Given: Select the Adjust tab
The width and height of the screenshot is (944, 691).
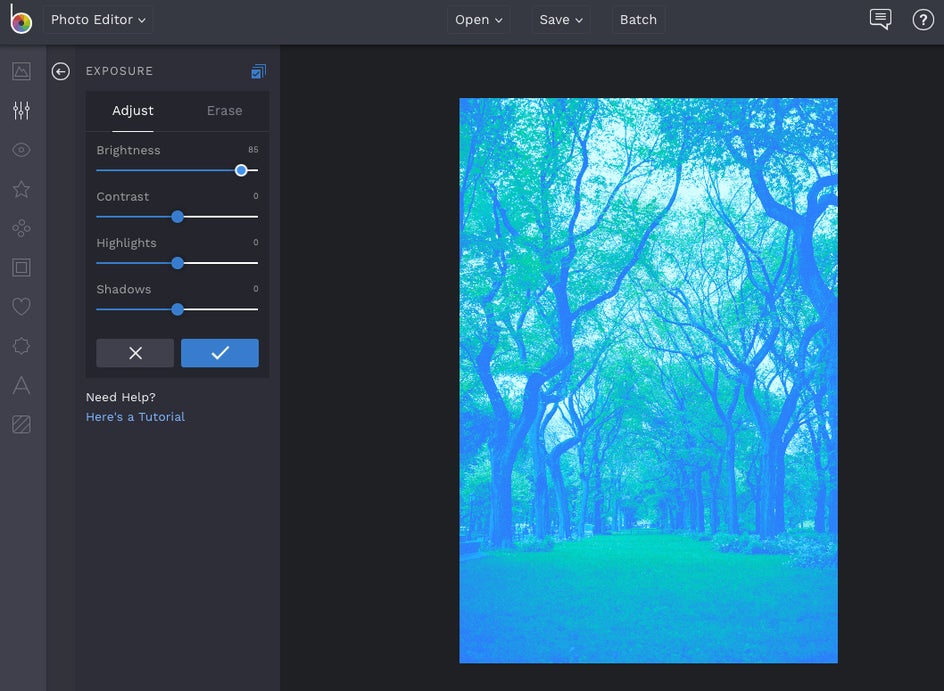Looking at the screenshot, I should (x=133, y=111).
